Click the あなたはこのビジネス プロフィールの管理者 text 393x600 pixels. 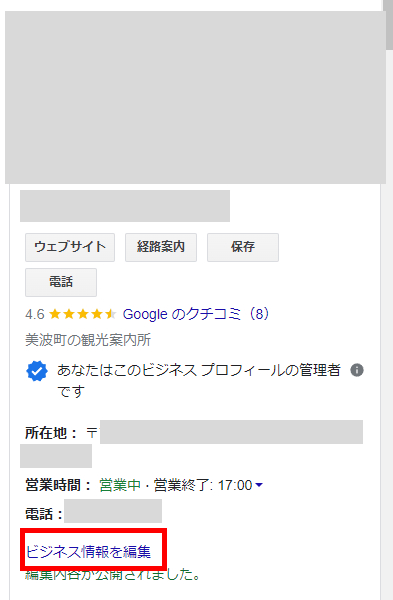tap(199, 370)
